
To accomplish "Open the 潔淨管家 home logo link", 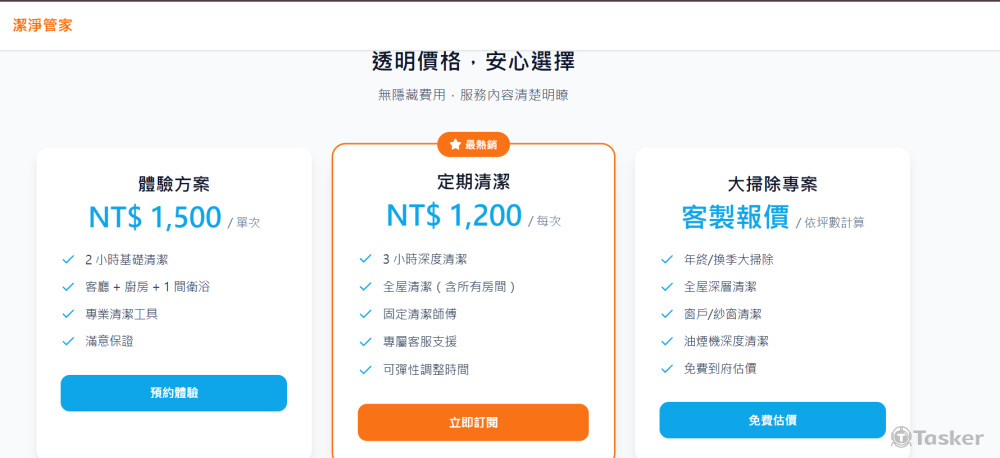I will point(42,25).
